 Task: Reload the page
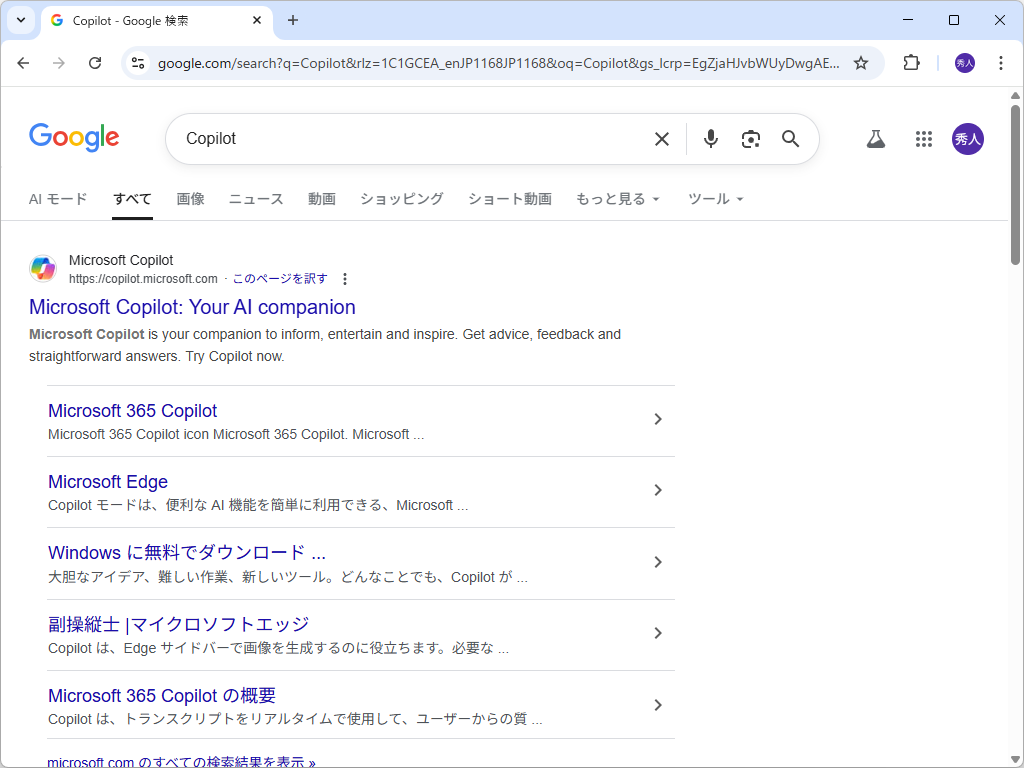click(95, 62)
